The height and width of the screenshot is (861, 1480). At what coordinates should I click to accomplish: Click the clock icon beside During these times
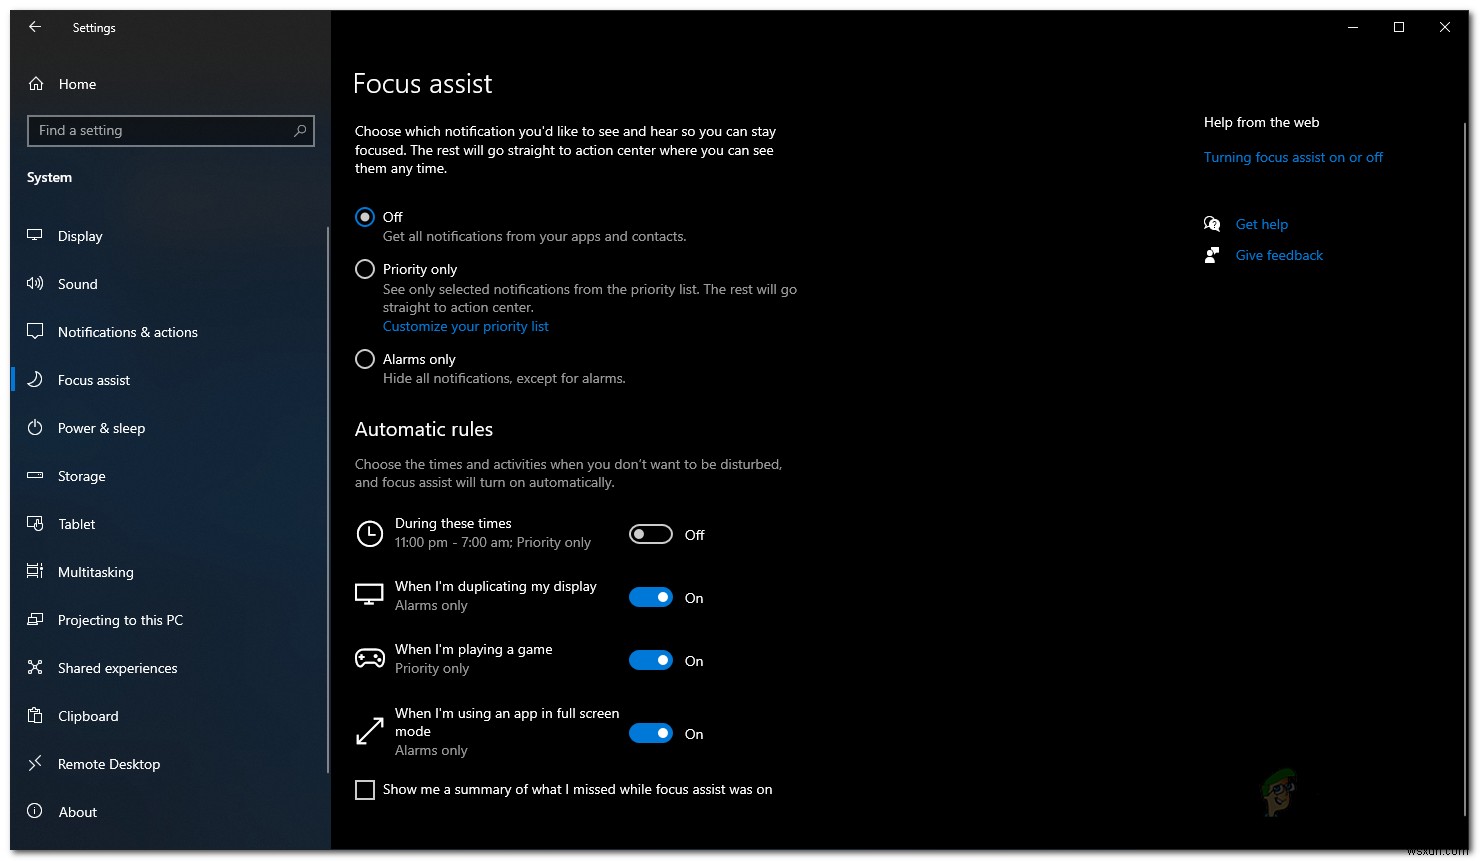coord(370,533)
